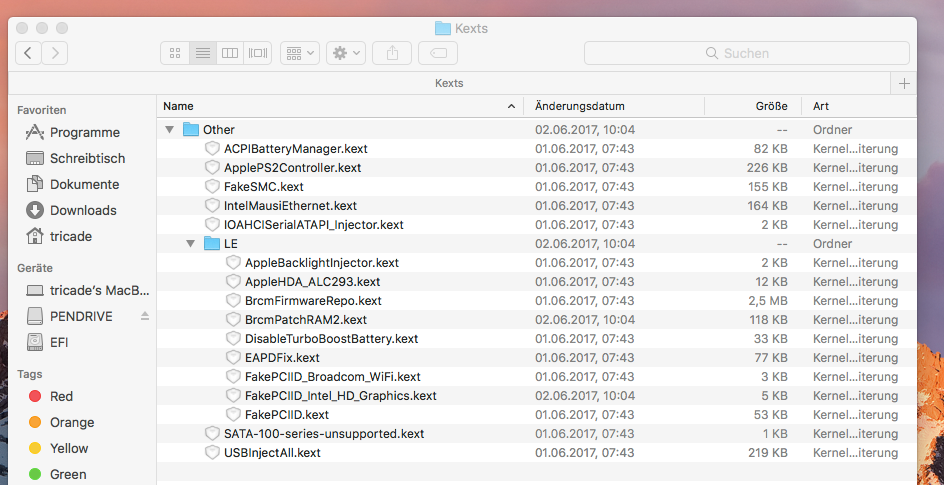This screenshot has height=485, width=944.
Task: Eject the PENDRIVE volume
Action: click(x=144, y=316)
